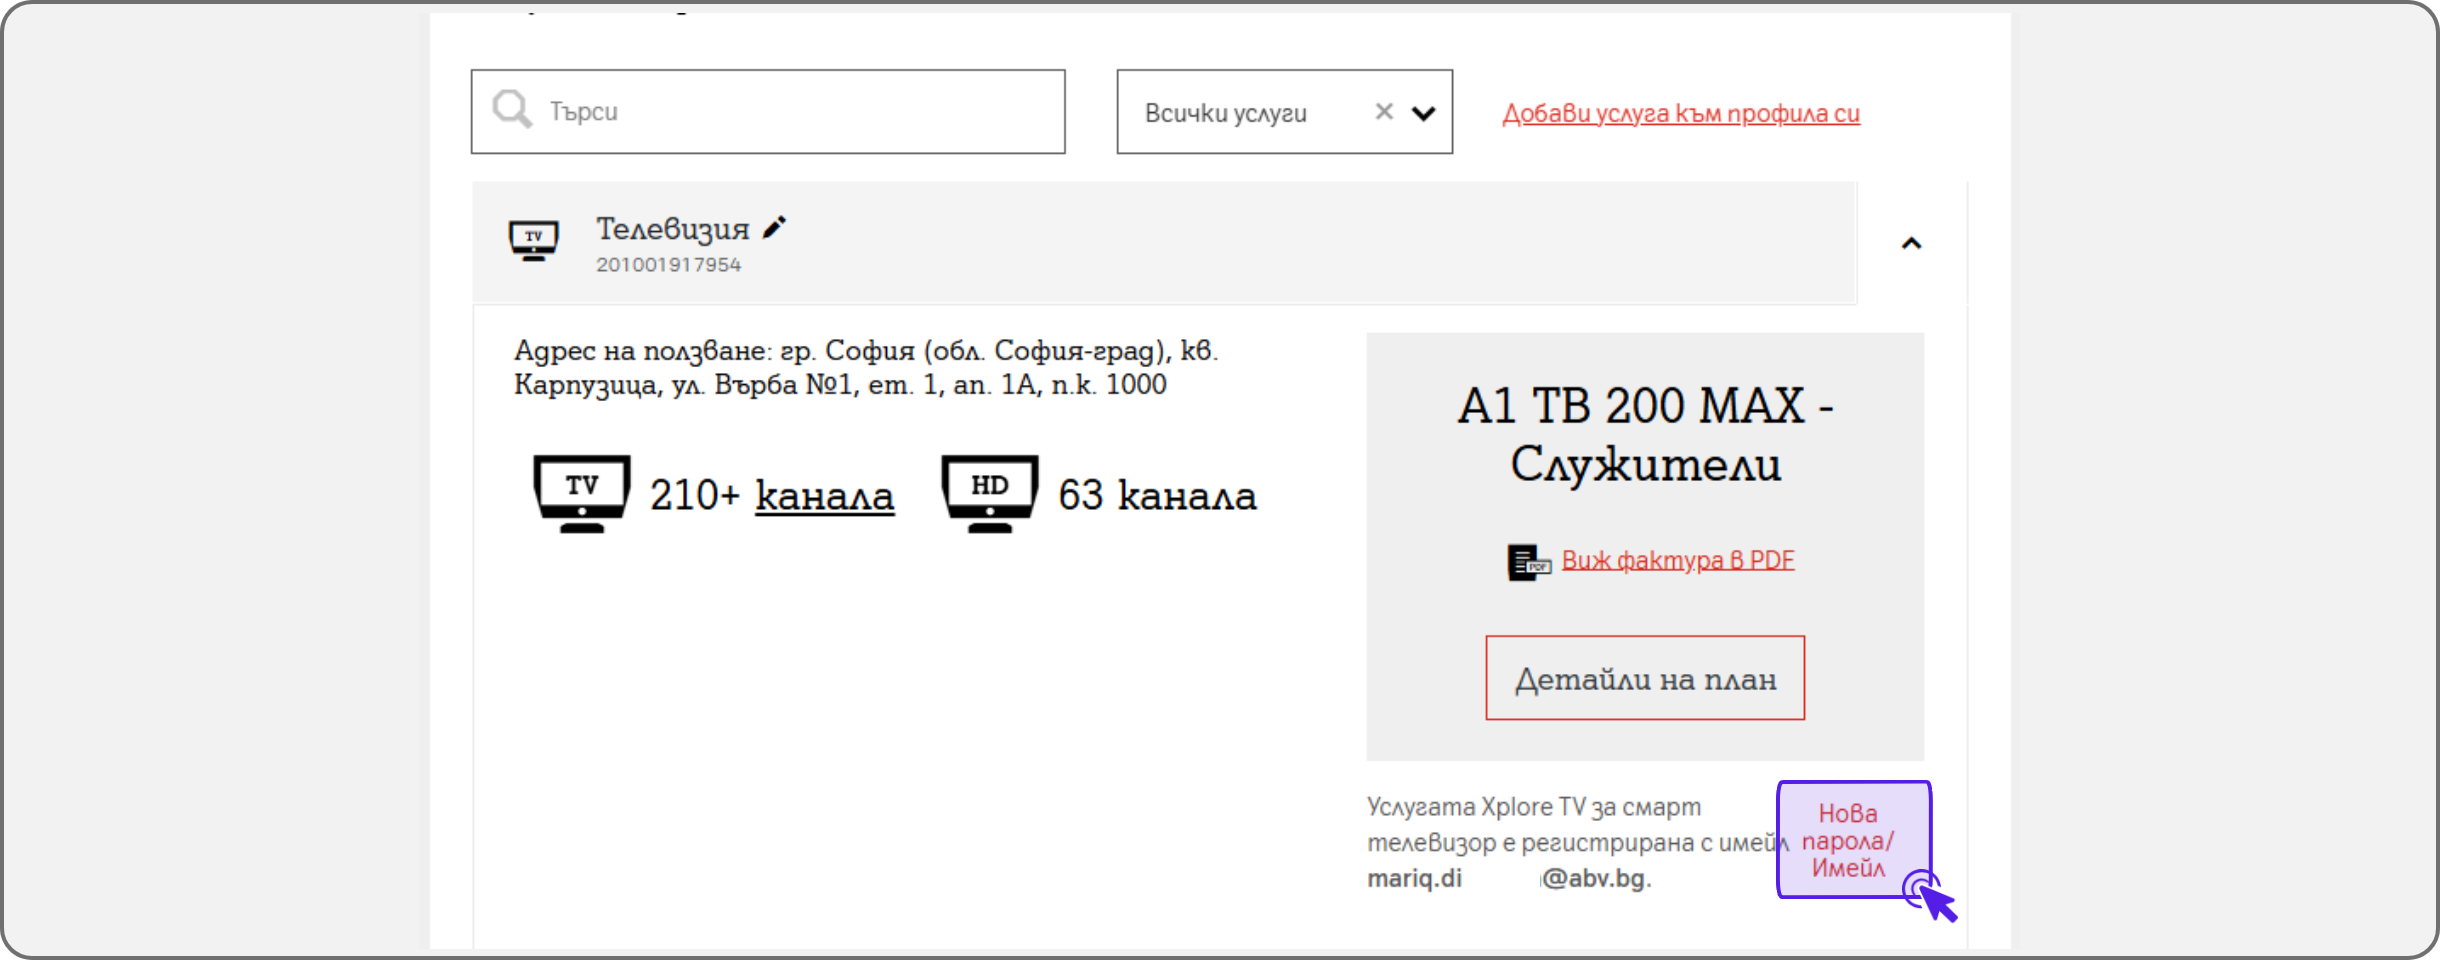Click the A1 ТВ 200 MAX plan title
Screen dimensions: 2440x960
1645,434
